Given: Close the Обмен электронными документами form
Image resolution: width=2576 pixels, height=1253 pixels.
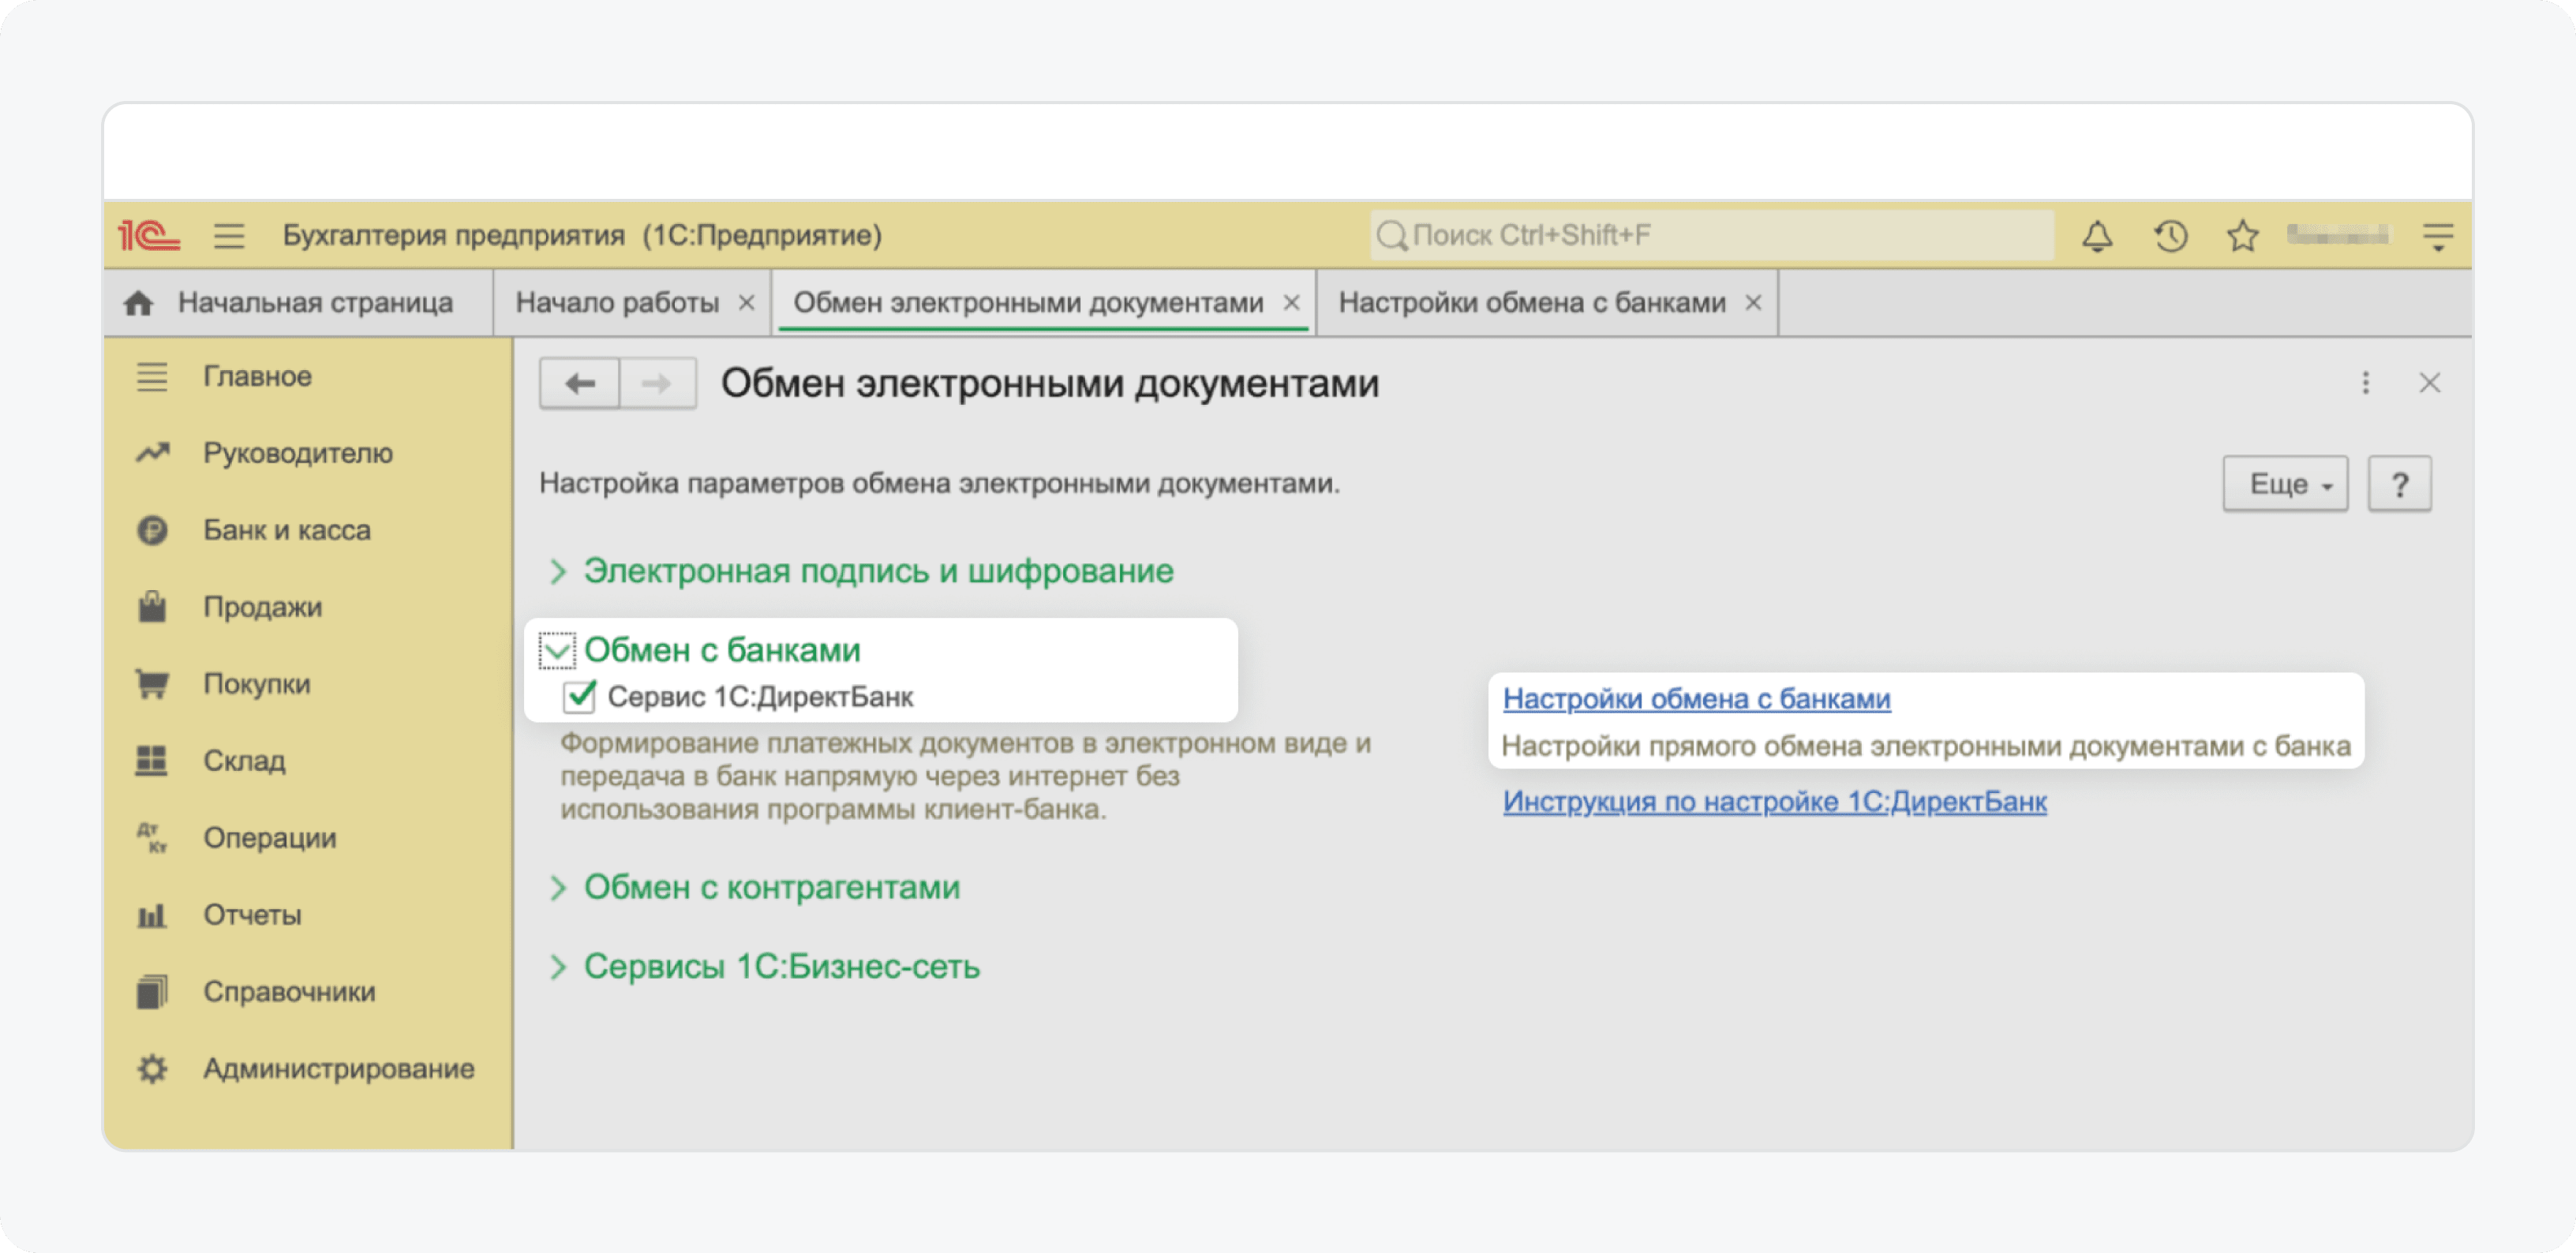Looking at the screenshot, I should [x=2430, y=383].
